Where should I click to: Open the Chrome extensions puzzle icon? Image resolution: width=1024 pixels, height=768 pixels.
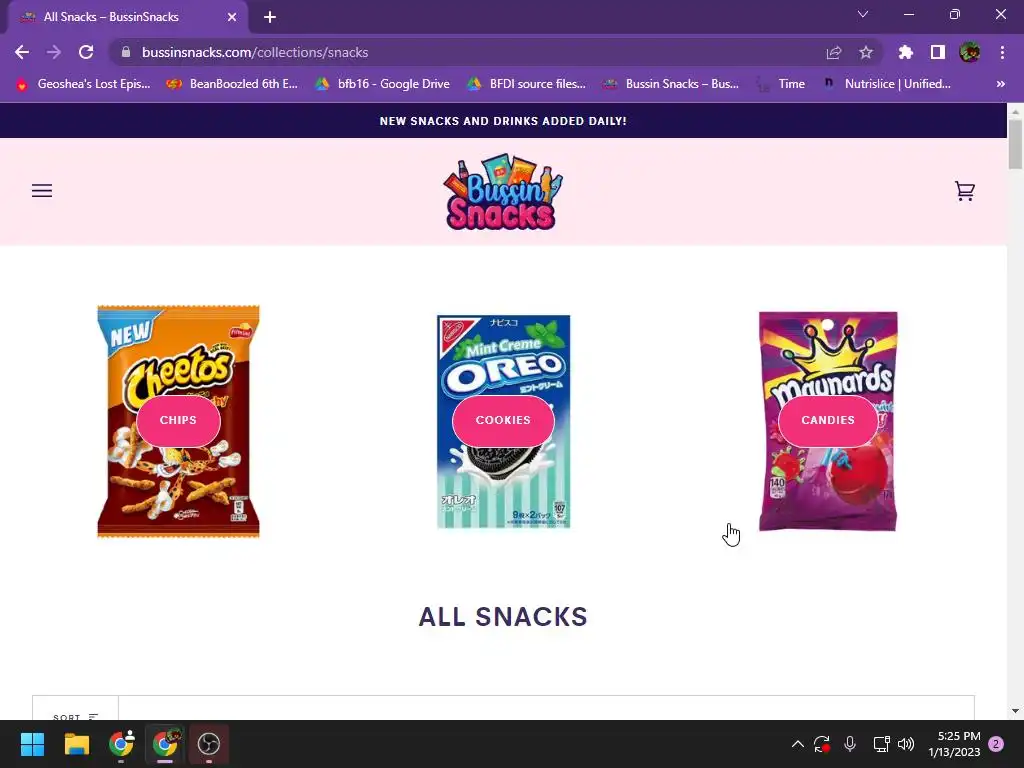click(905, 52)
